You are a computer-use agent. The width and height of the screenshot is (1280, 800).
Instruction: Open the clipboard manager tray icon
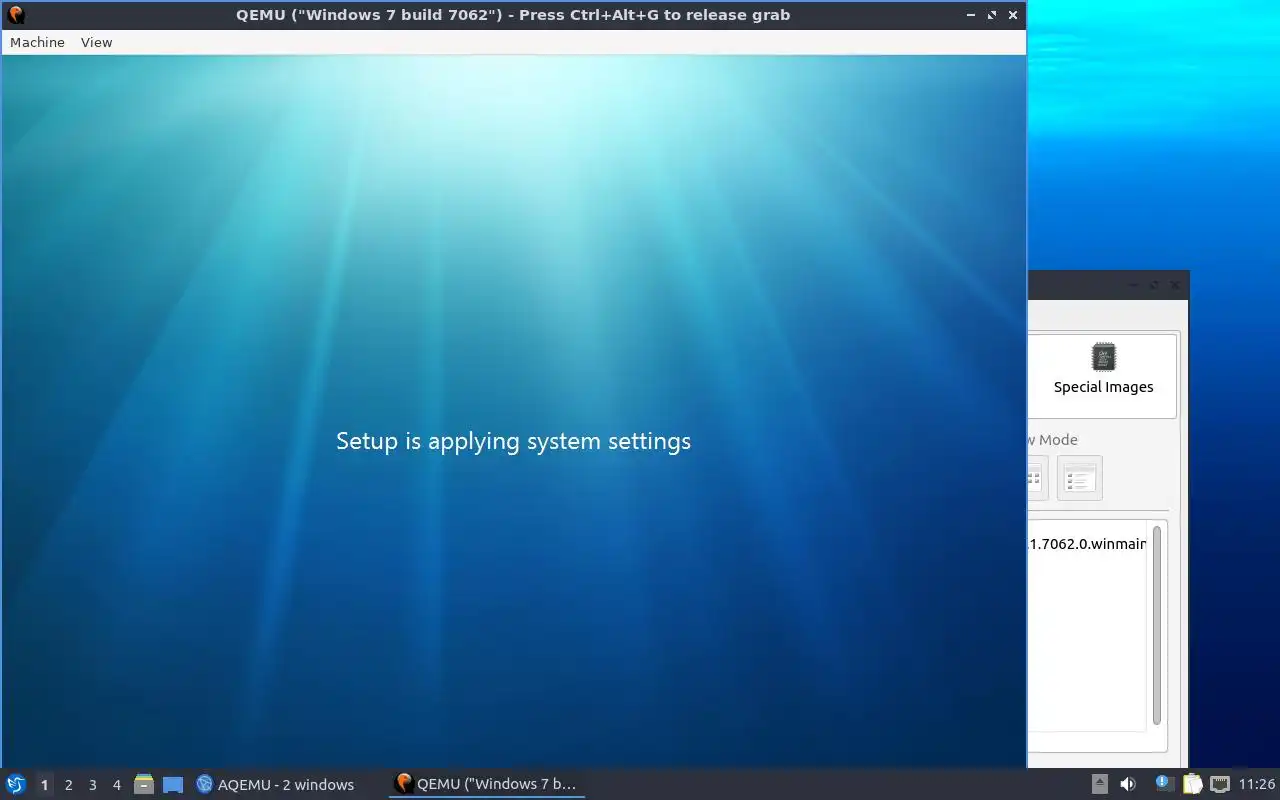click(1192, 784)
